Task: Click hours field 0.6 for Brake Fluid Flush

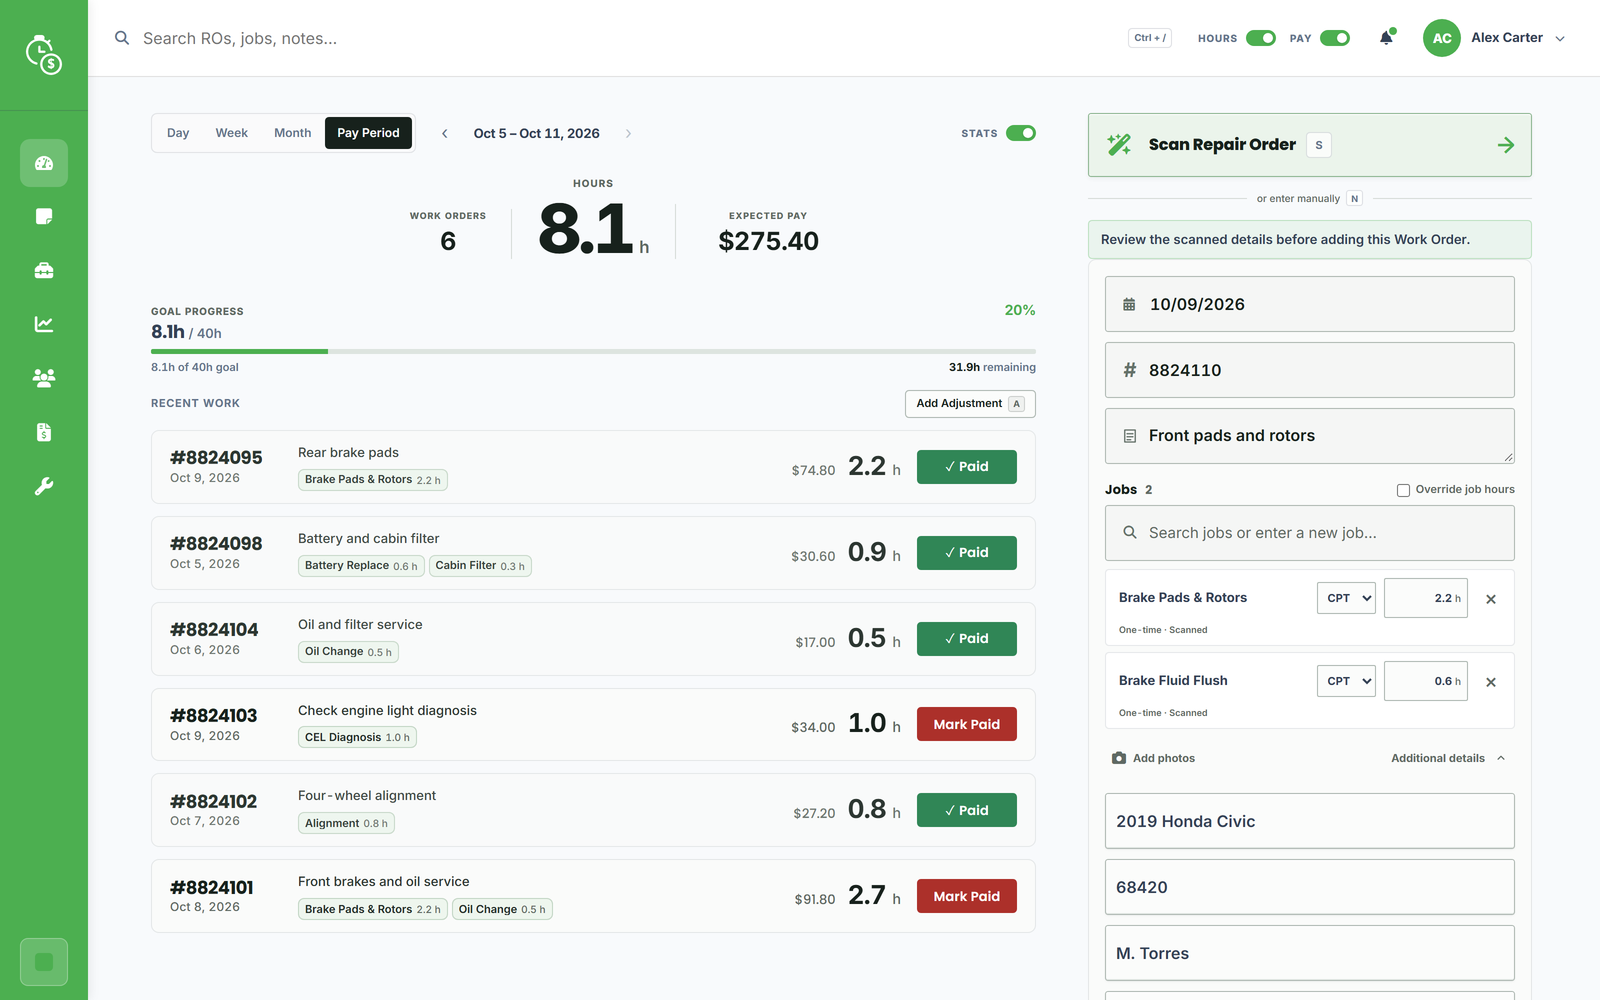Action: pyautogui.click(x=1426, y=681)
